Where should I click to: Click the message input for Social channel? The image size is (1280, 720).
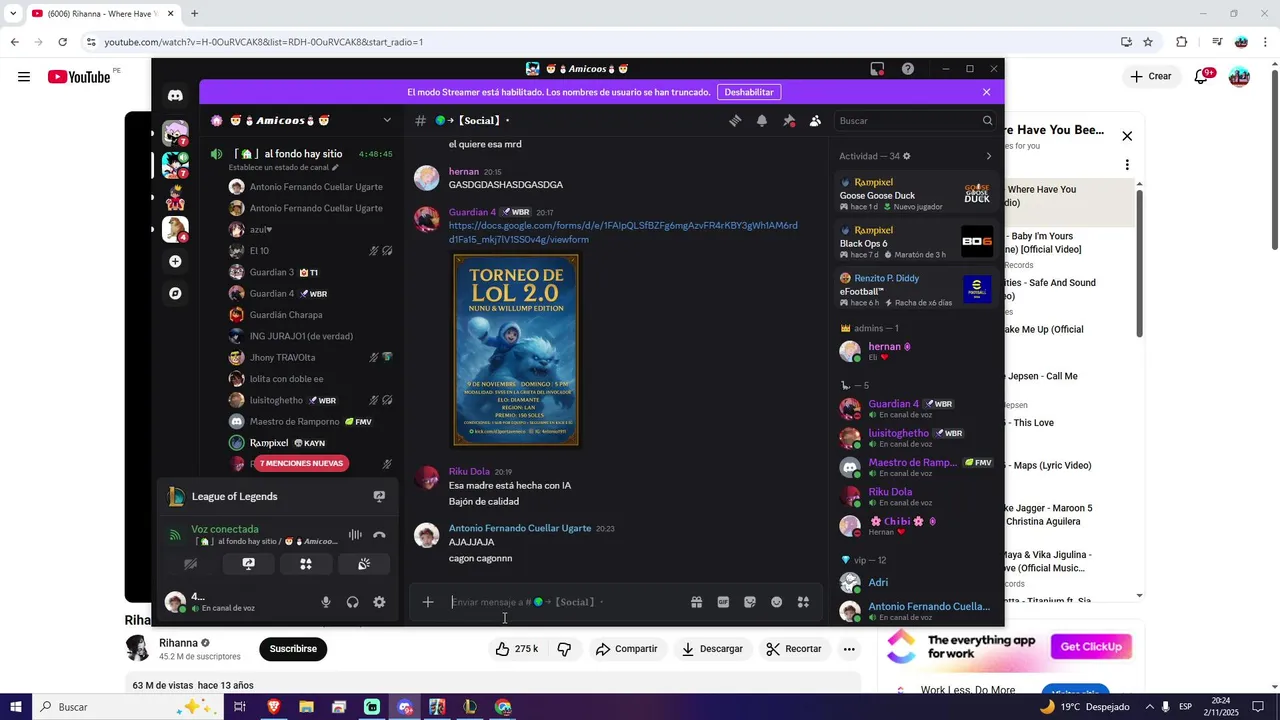click(565, 602)
